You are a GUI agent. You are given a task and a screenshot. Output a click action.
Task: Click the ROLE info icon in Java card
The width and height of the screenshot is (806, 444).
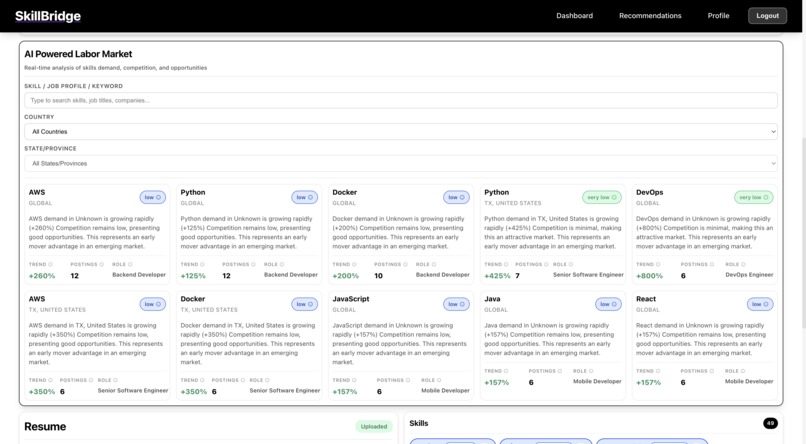click(591, 371)
